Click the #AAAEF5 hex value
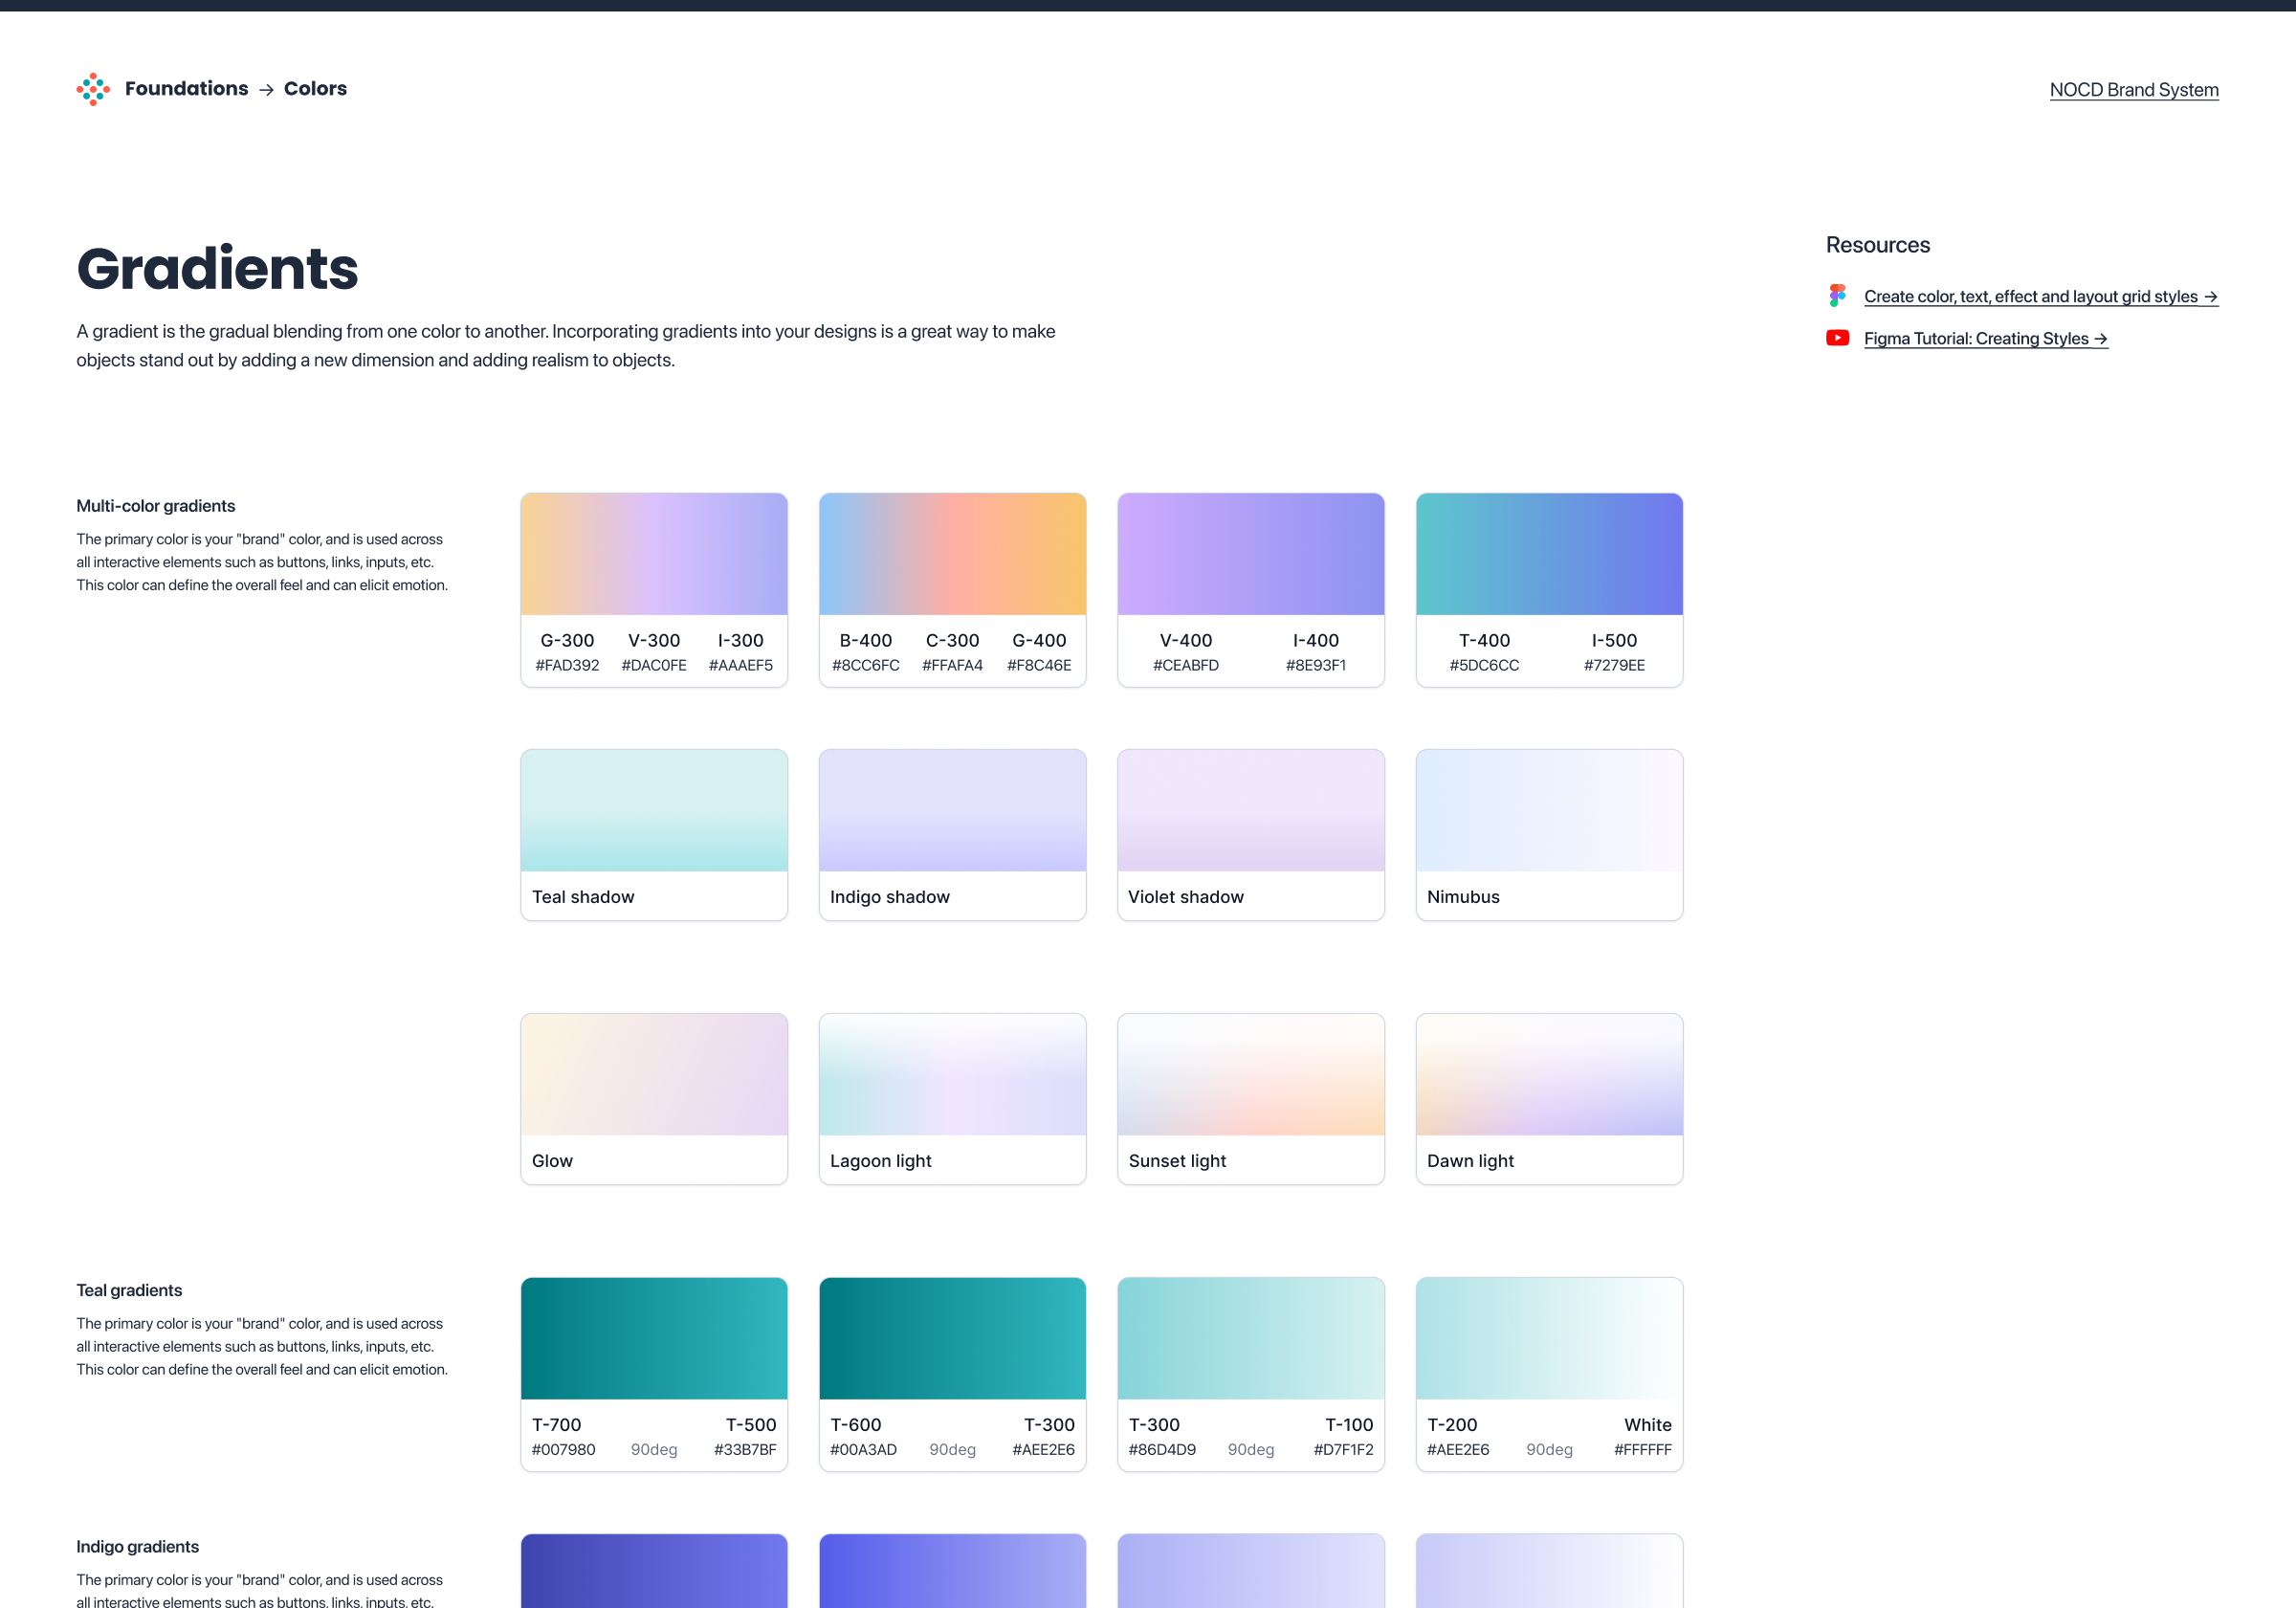The width and height of the screenshot is (2296, 1608). point(741,665)
